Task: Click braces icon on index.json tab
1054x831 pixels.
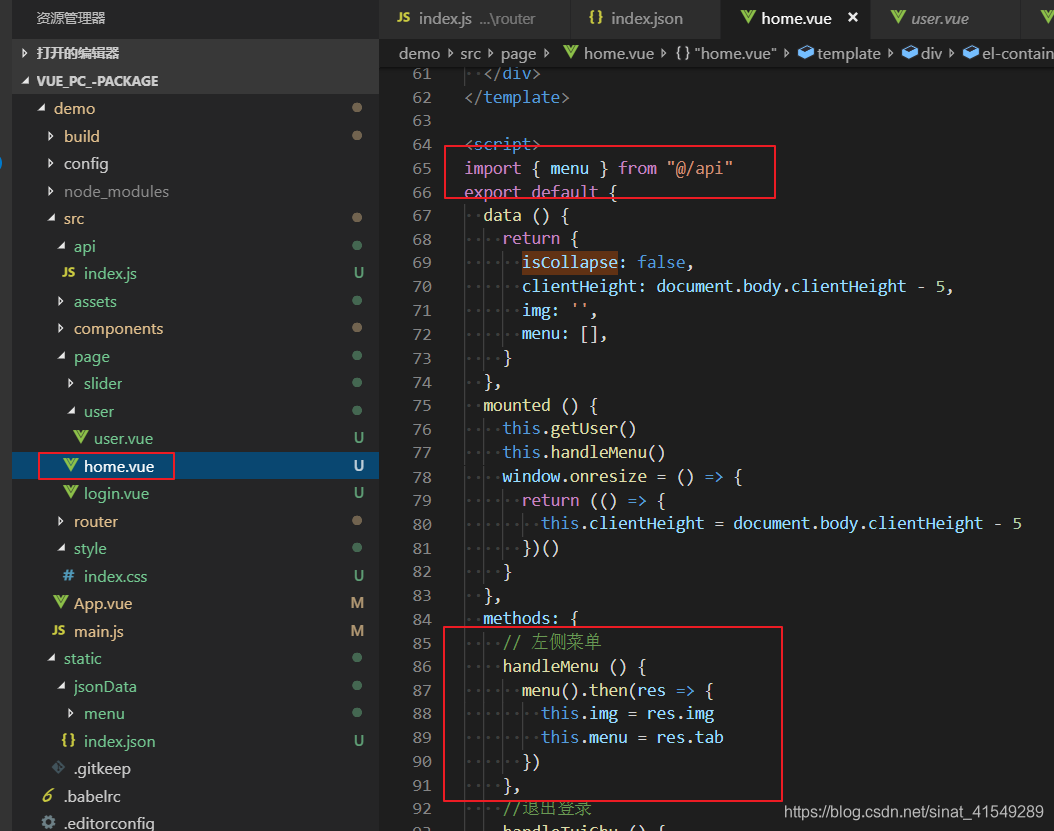Action: [x=596, y=17]
